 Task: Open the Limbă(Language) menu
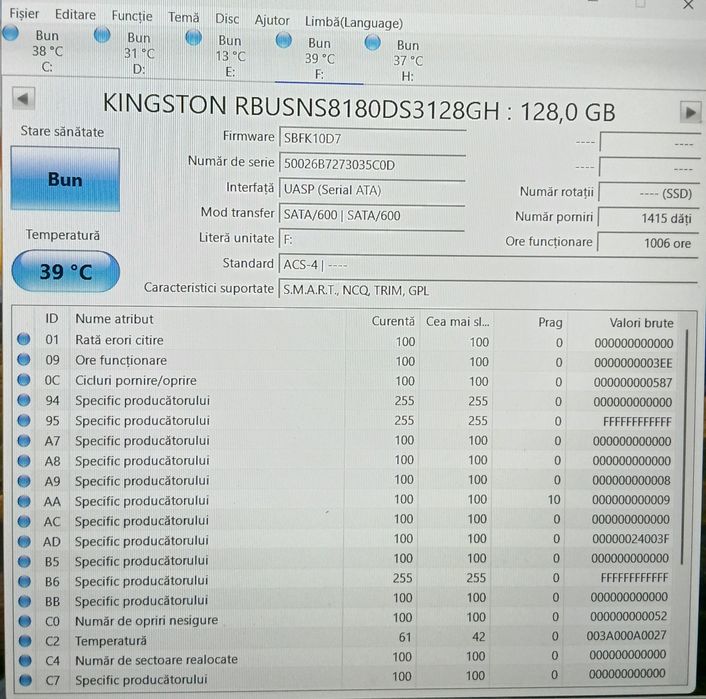(x=354, y=23)
